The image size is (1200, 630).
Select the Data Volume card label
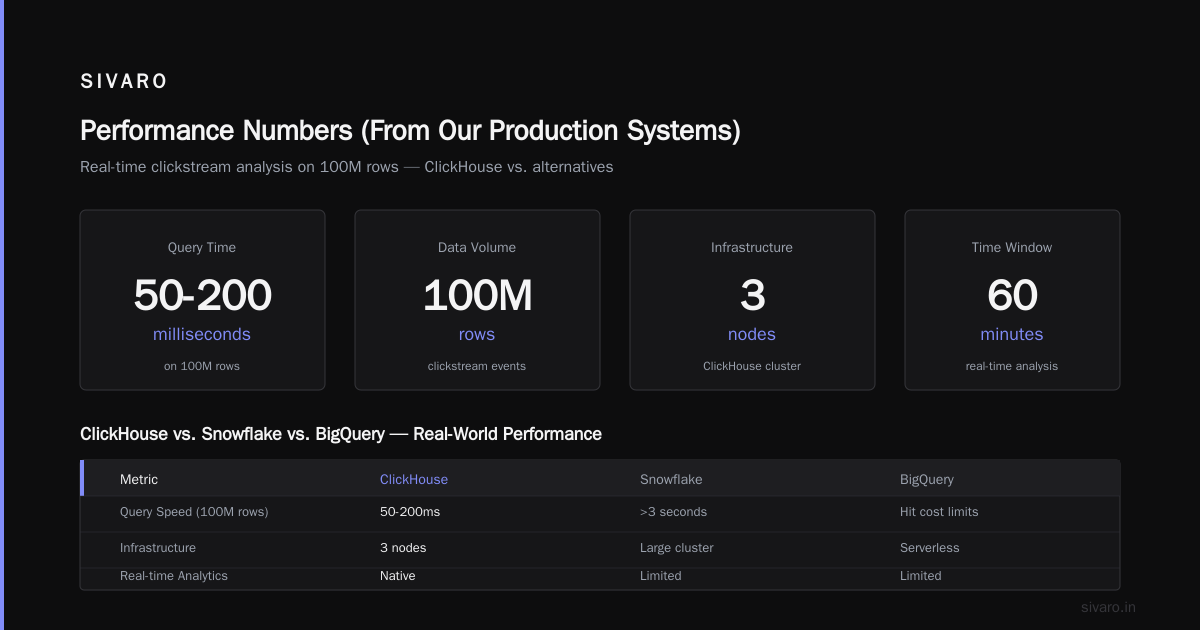tap(477, 247)
